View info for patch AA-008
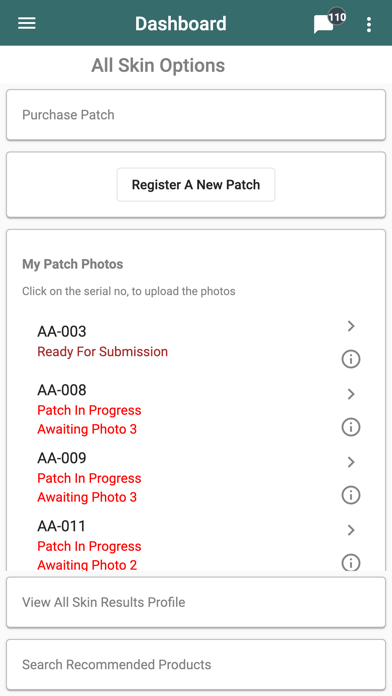392x696 pixels. point(351,427)
